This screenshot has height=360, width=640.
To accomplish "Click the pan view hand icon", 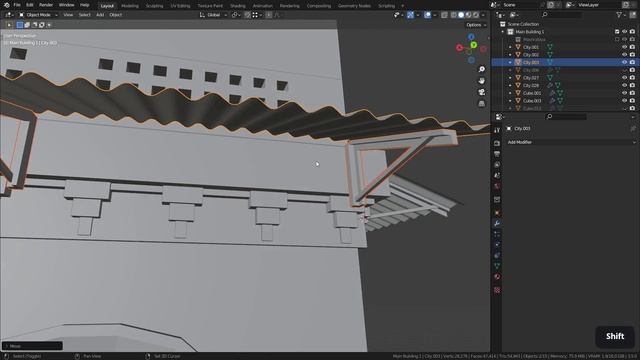I will [482, 81].
